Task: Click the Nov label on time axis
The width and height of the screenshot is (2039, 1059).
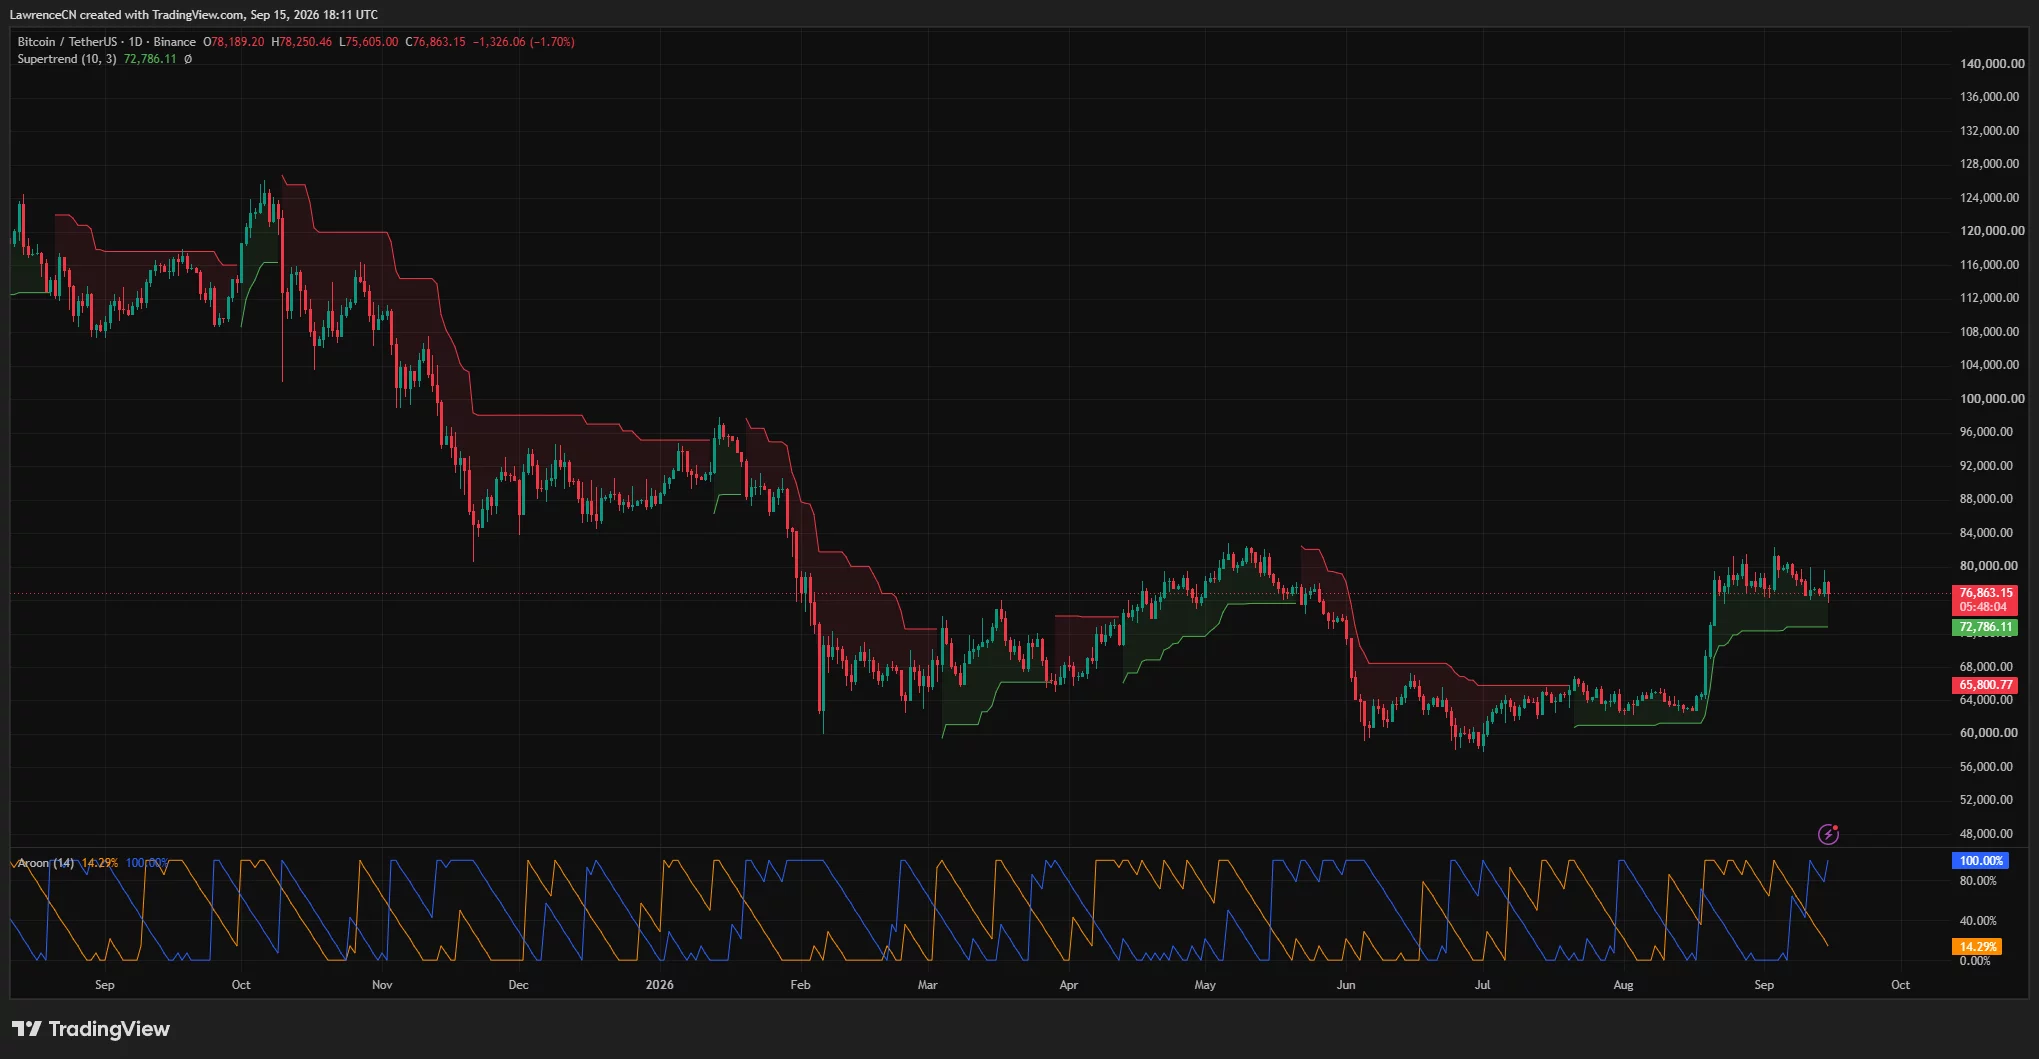Action: point(382,985)
